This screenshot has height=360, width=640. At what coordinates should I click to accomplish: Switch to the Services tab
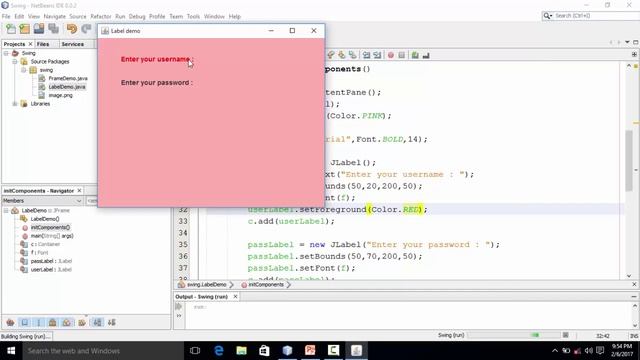click(73, 44)
